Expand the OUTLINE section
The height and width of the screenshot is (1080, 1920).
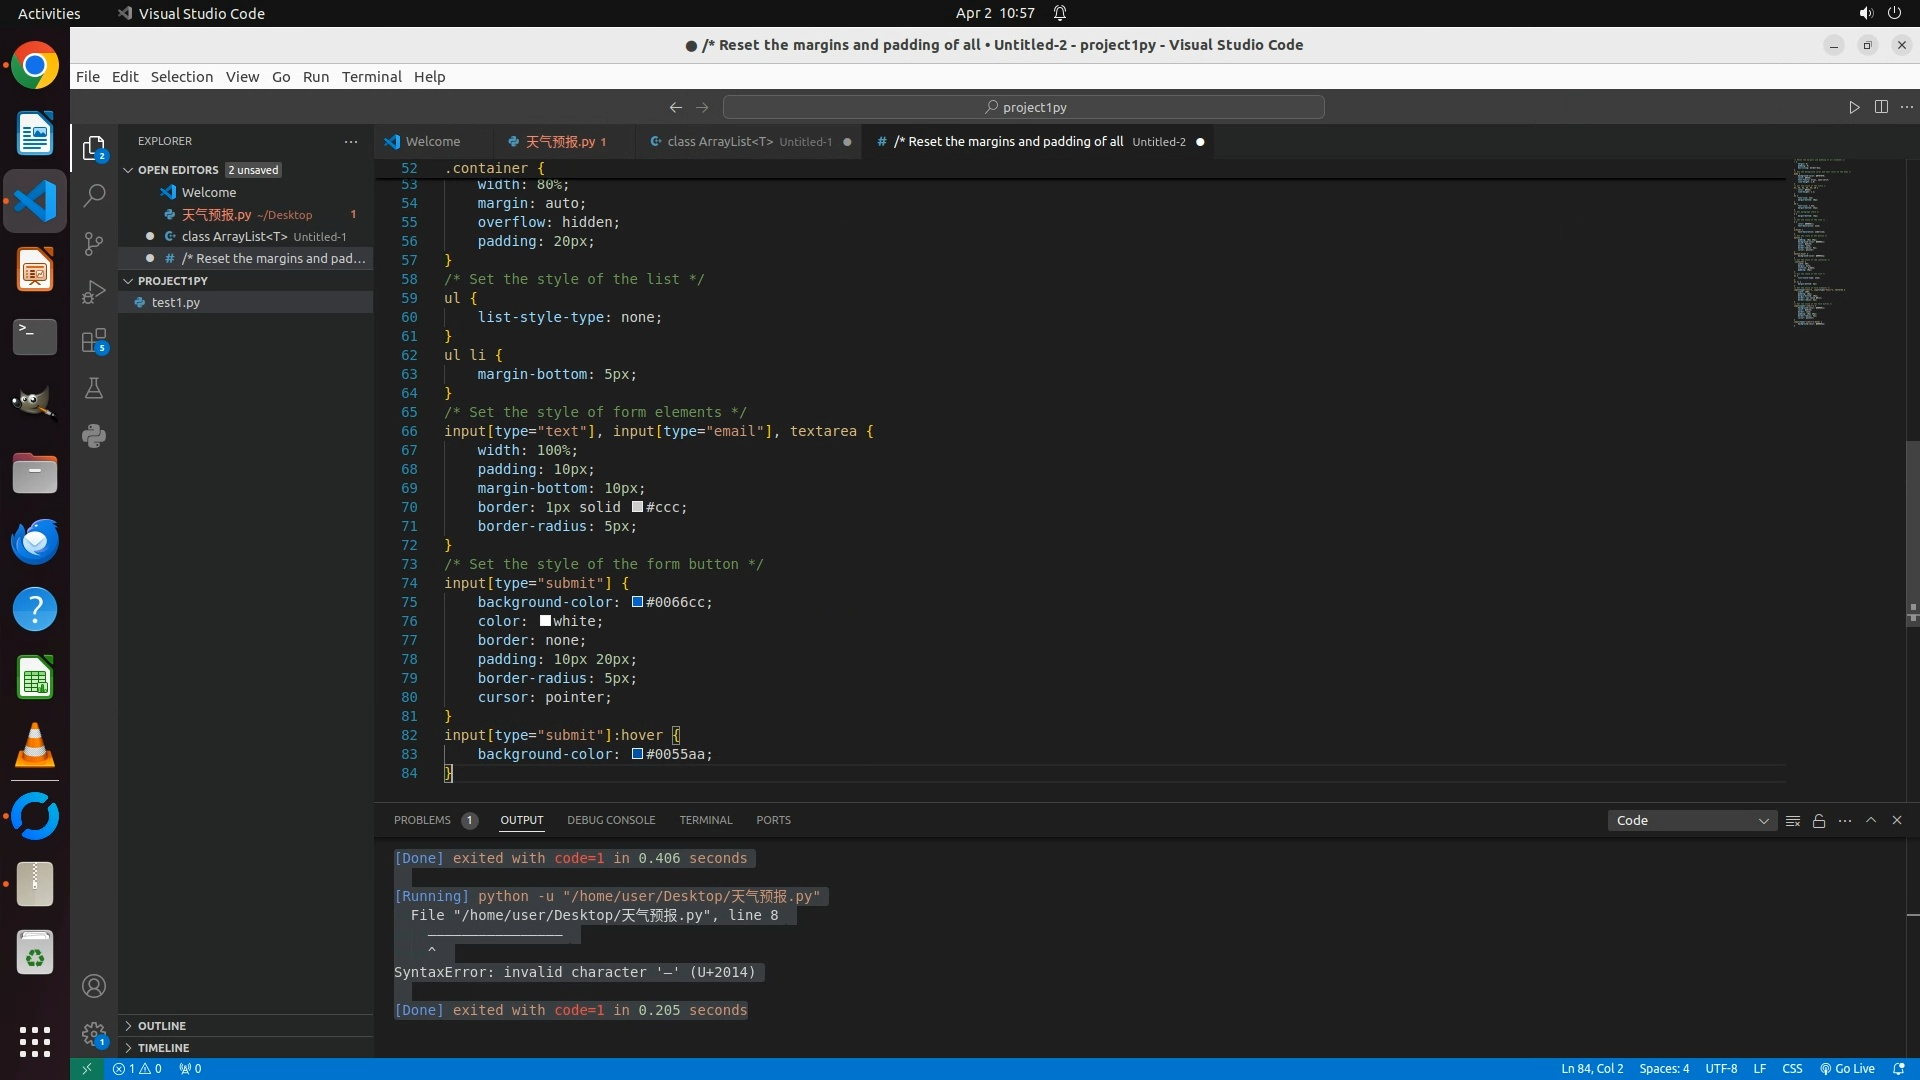pyautogui.click(x=162, y=1026)
